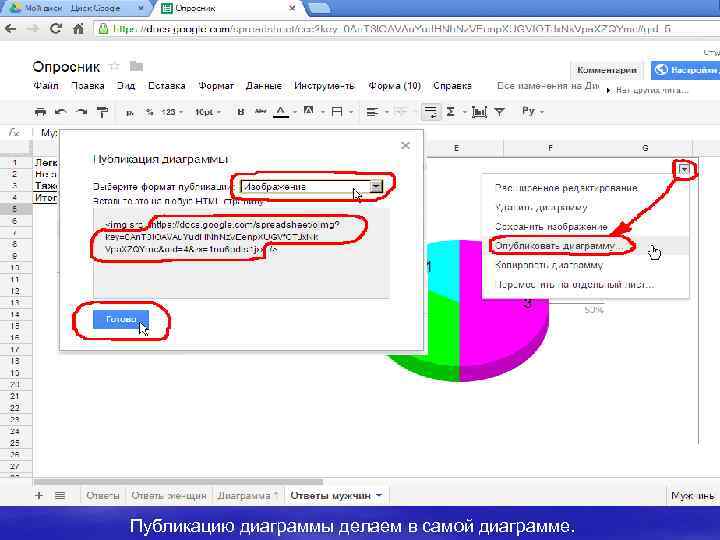Screen dimensions: 720x540
Task: Open the 10pt font size dropdown
Action: [x=208, y=112]
